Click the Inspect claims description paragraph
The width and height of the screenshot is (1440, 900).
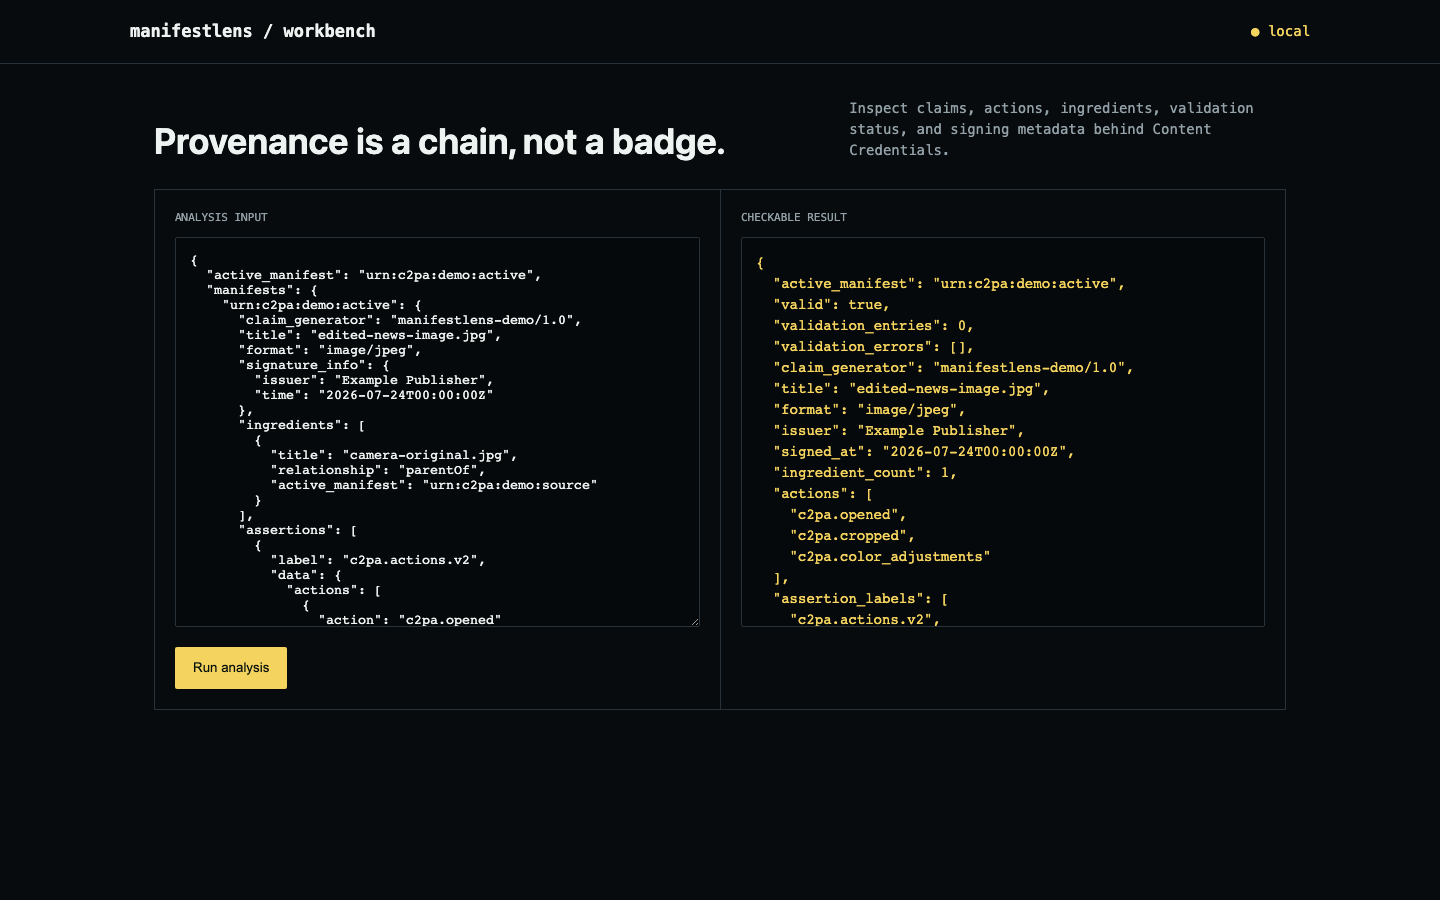point(1051,129)
